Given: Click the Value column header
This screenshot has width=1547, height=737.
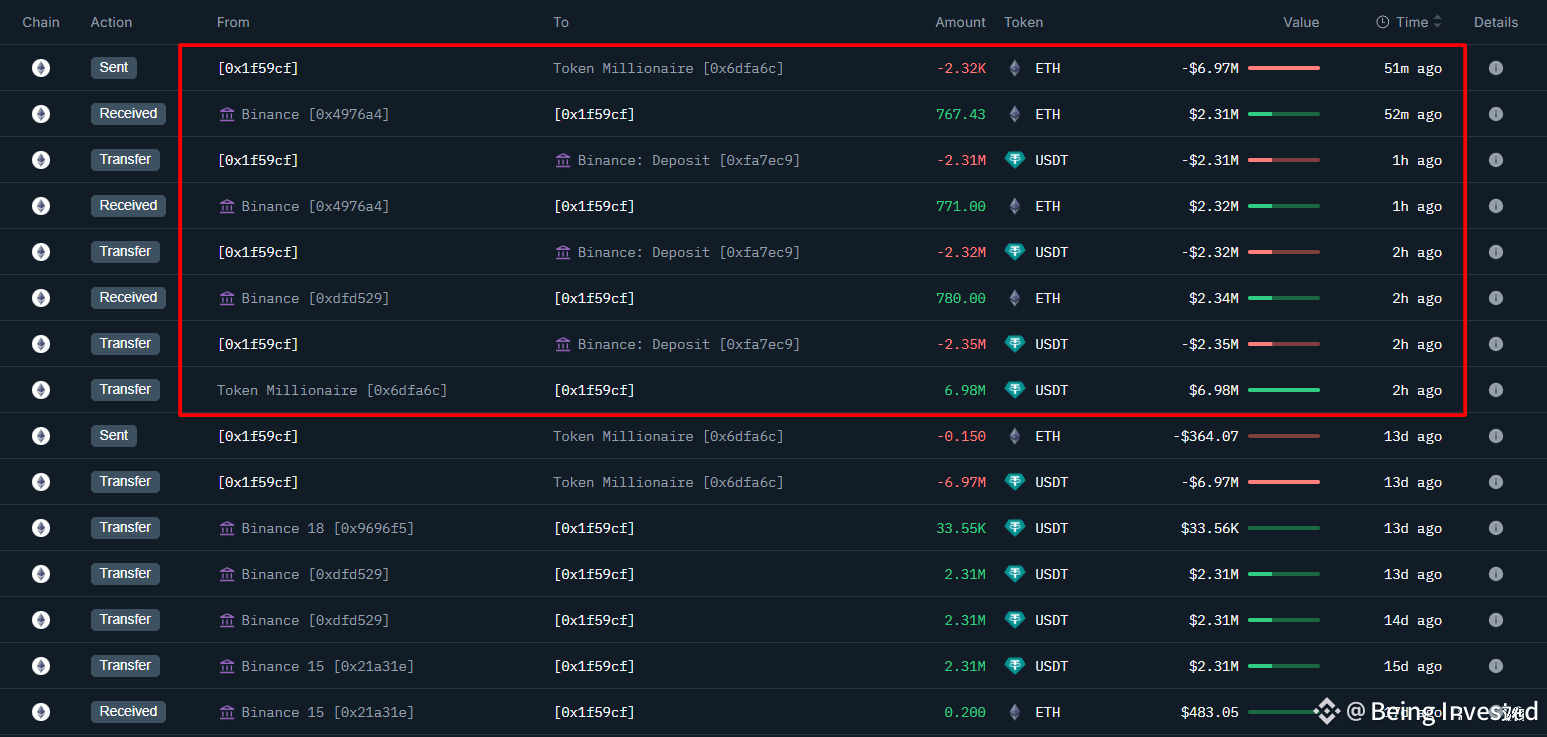Looking at the screenshot, I should (1301, 22).
